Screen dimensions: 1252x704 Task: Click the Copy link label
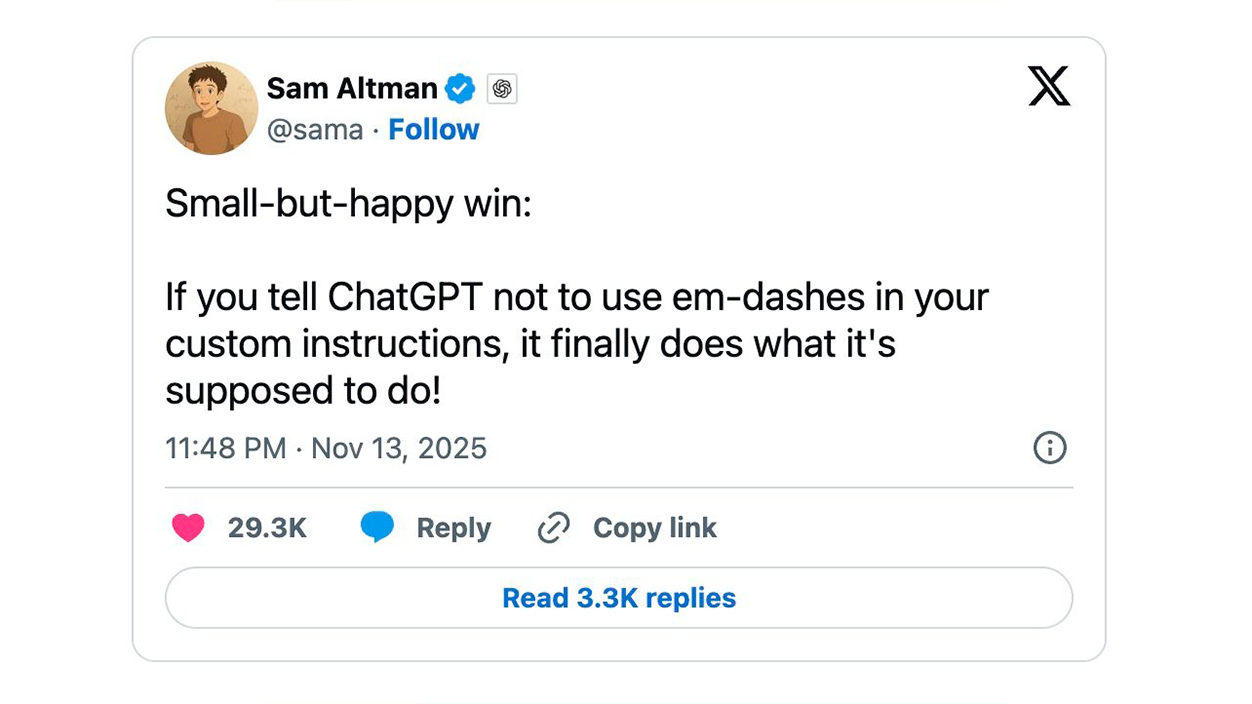click(654, 527)
